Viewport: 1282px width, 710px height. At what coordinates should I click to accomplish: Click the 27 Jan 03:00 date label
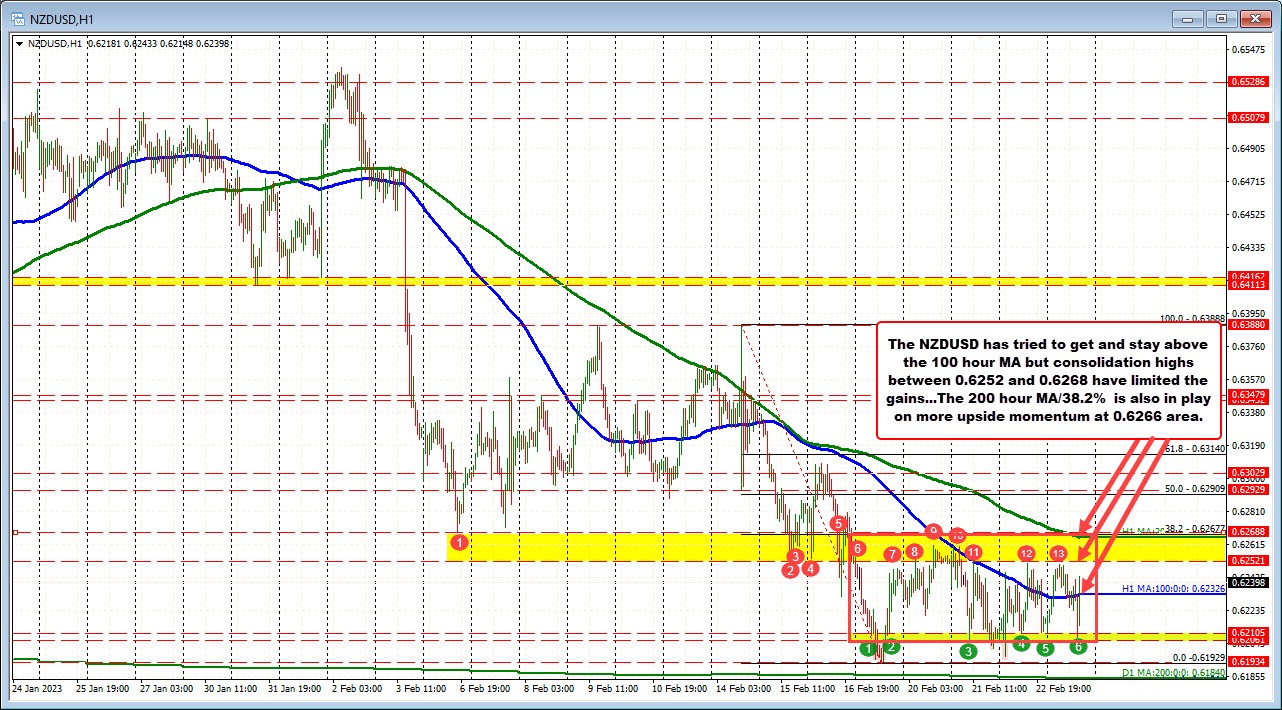pyautogui.click(x=168, y=689)
